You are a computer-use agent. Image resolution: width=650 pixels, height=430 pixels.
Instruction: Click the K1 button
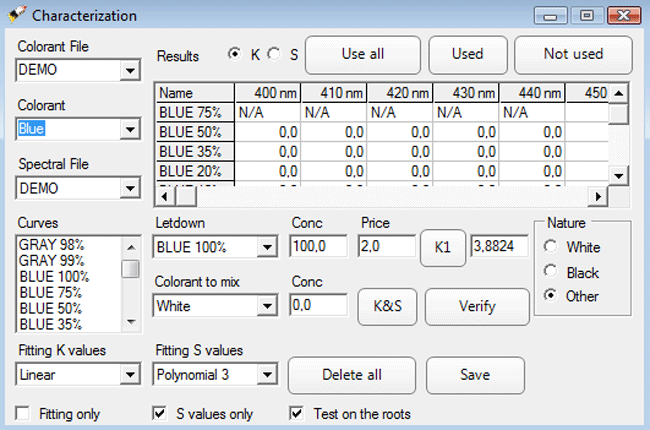coord(443,246)
